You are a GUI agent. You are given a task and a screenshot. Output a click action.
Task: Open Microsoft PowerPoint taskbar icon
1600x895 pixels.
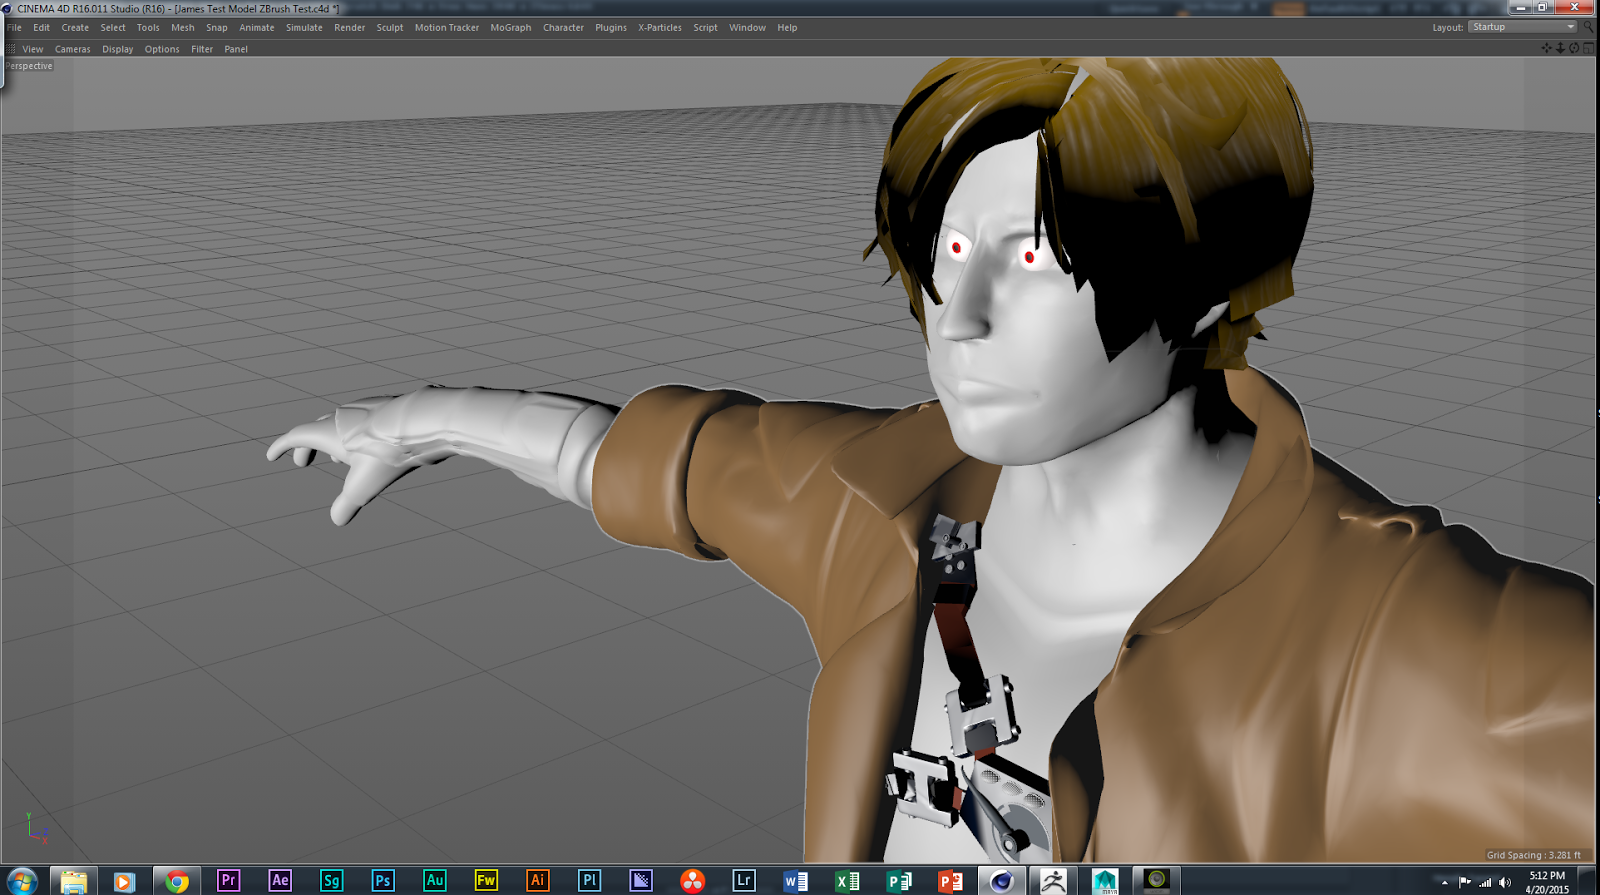951,881
